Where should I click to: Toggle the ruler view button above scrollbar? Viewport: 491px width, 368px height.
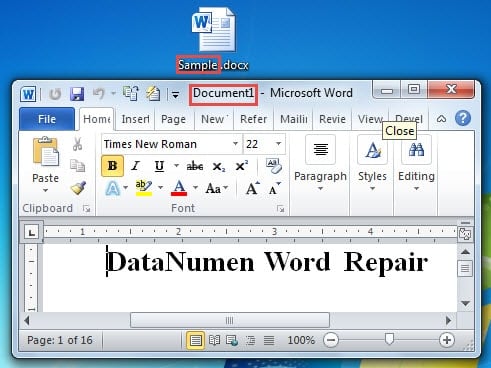tap(465, 233)
